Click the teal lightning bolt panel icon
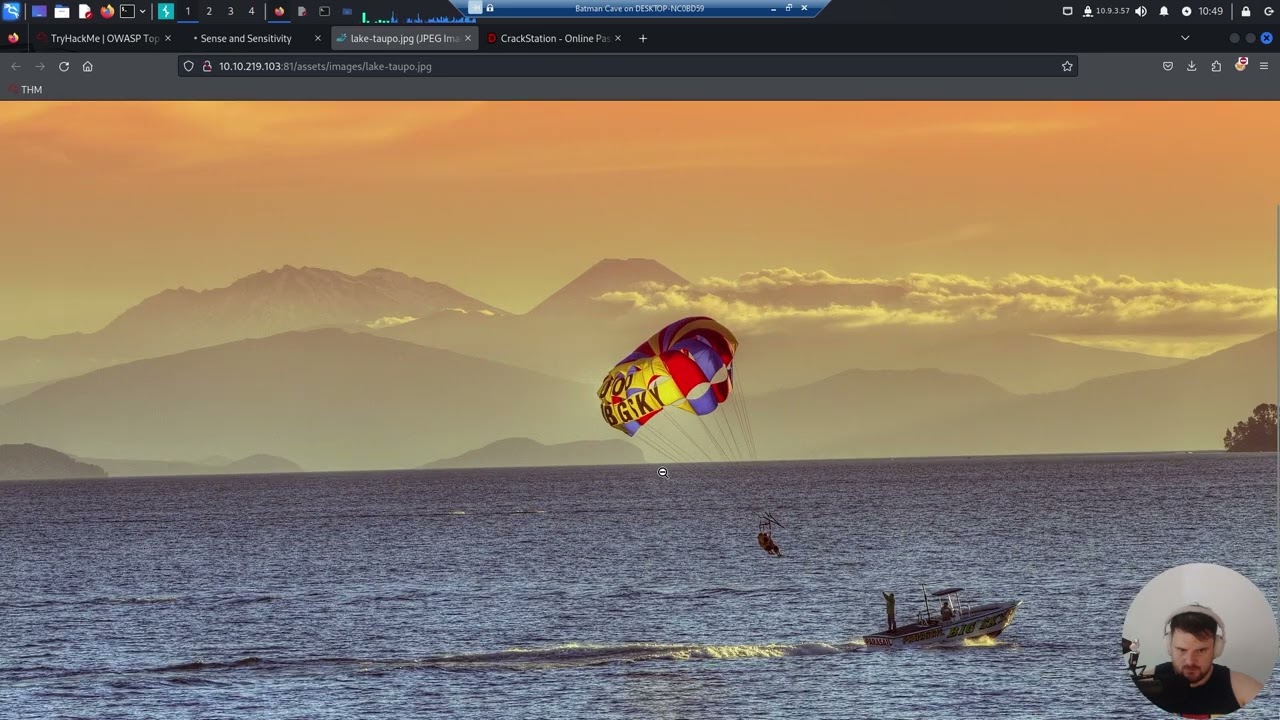The width and height of the screenshot is (1280, 720). point(166,11)
